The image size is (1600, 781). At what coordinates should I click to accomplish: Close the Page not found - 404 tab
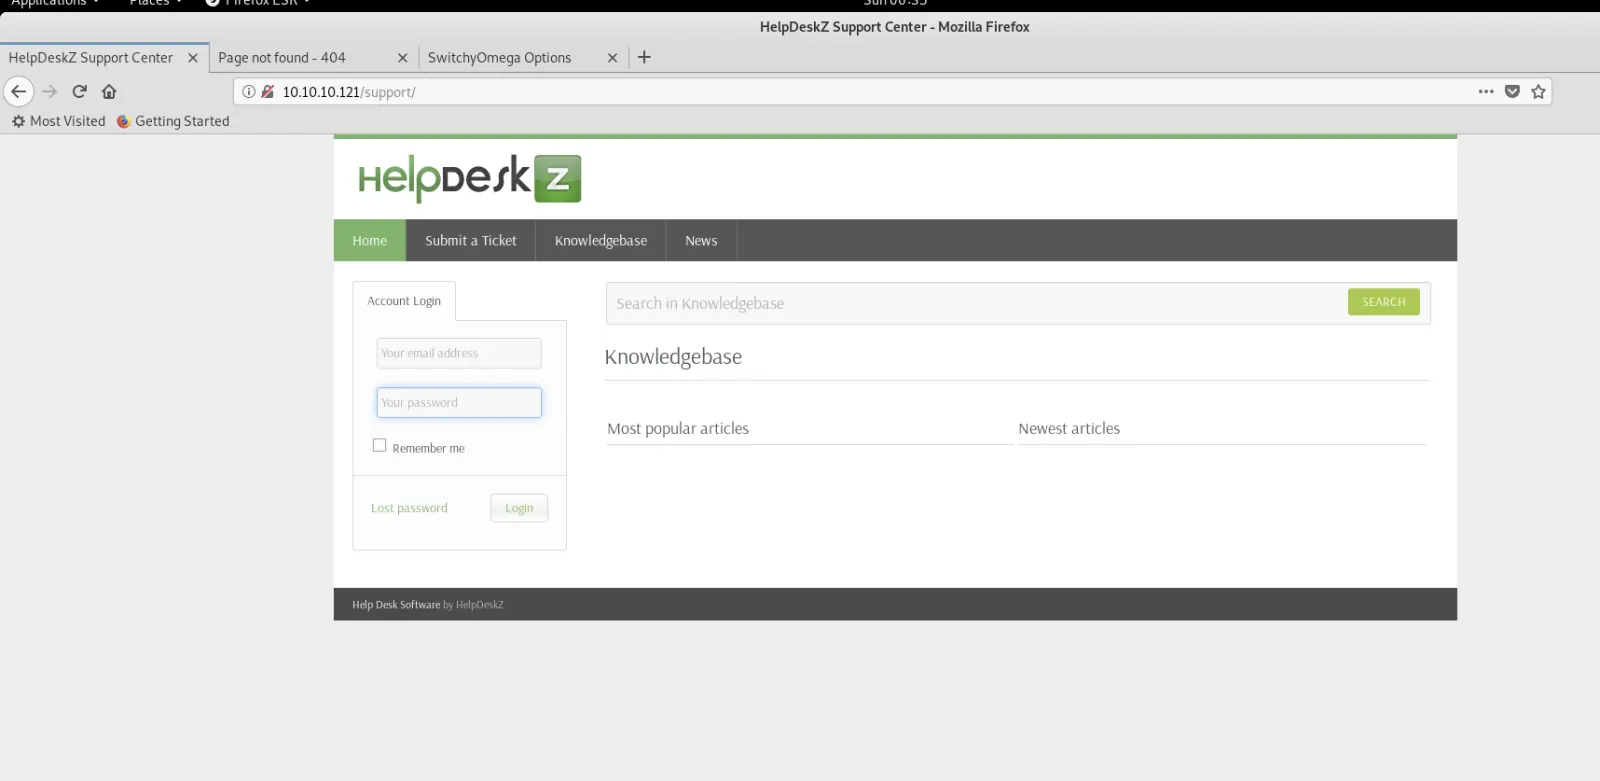[402, 58]
